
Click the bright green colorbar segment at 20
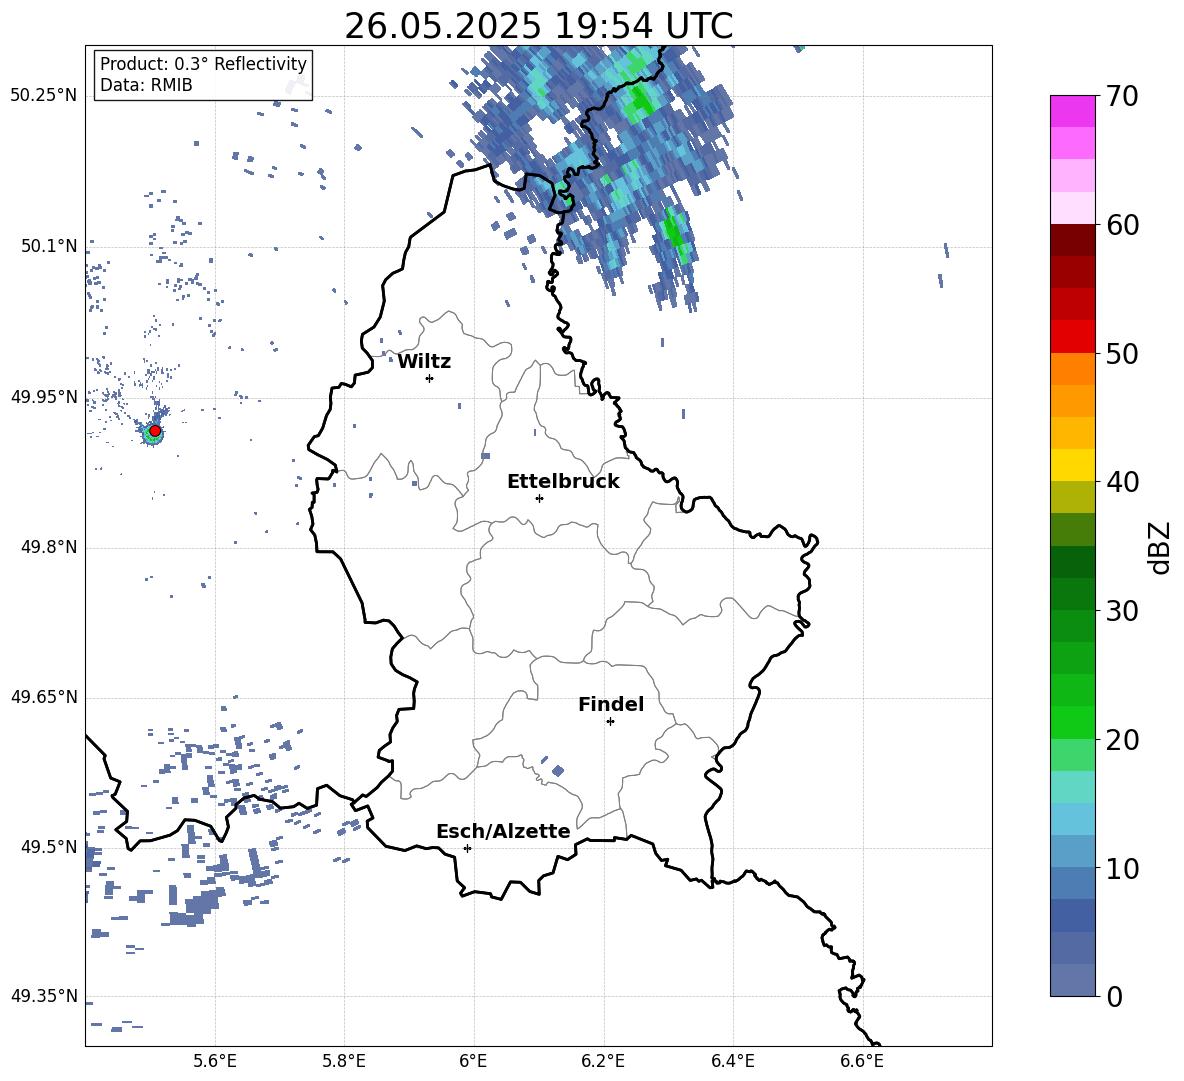[1072, 722]
